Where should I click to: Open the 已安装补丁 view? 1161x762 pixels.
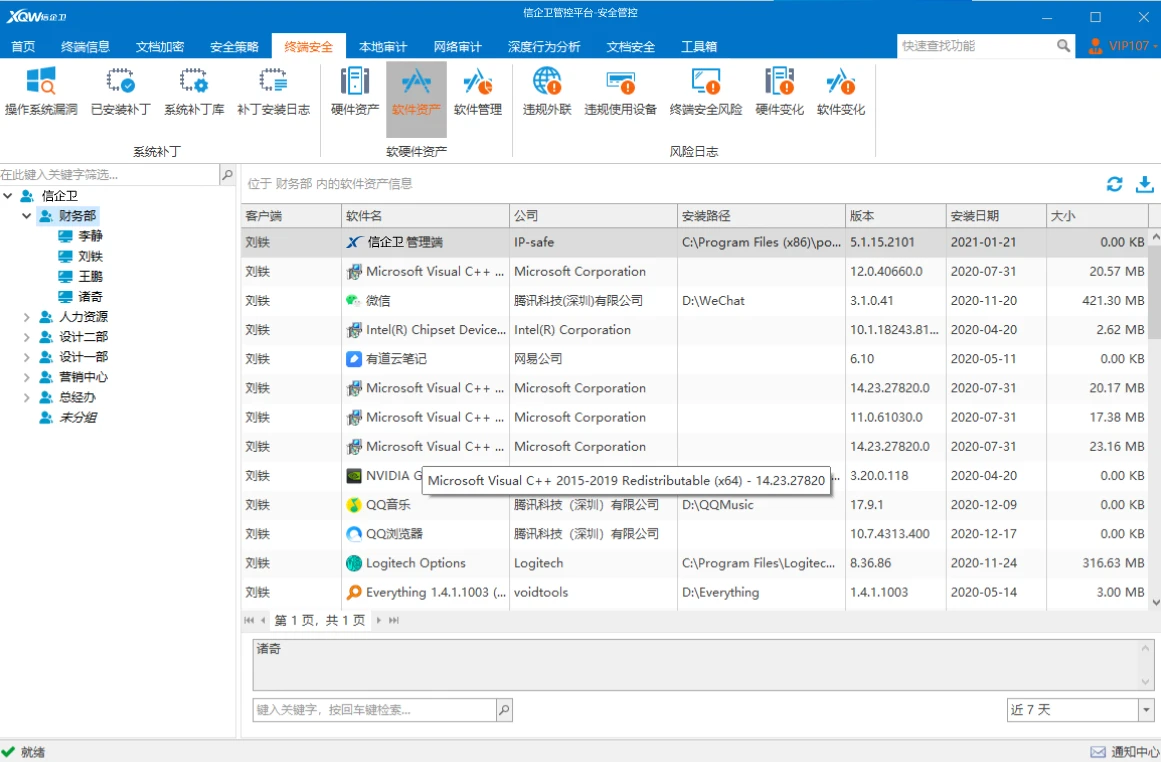point(121,92)
